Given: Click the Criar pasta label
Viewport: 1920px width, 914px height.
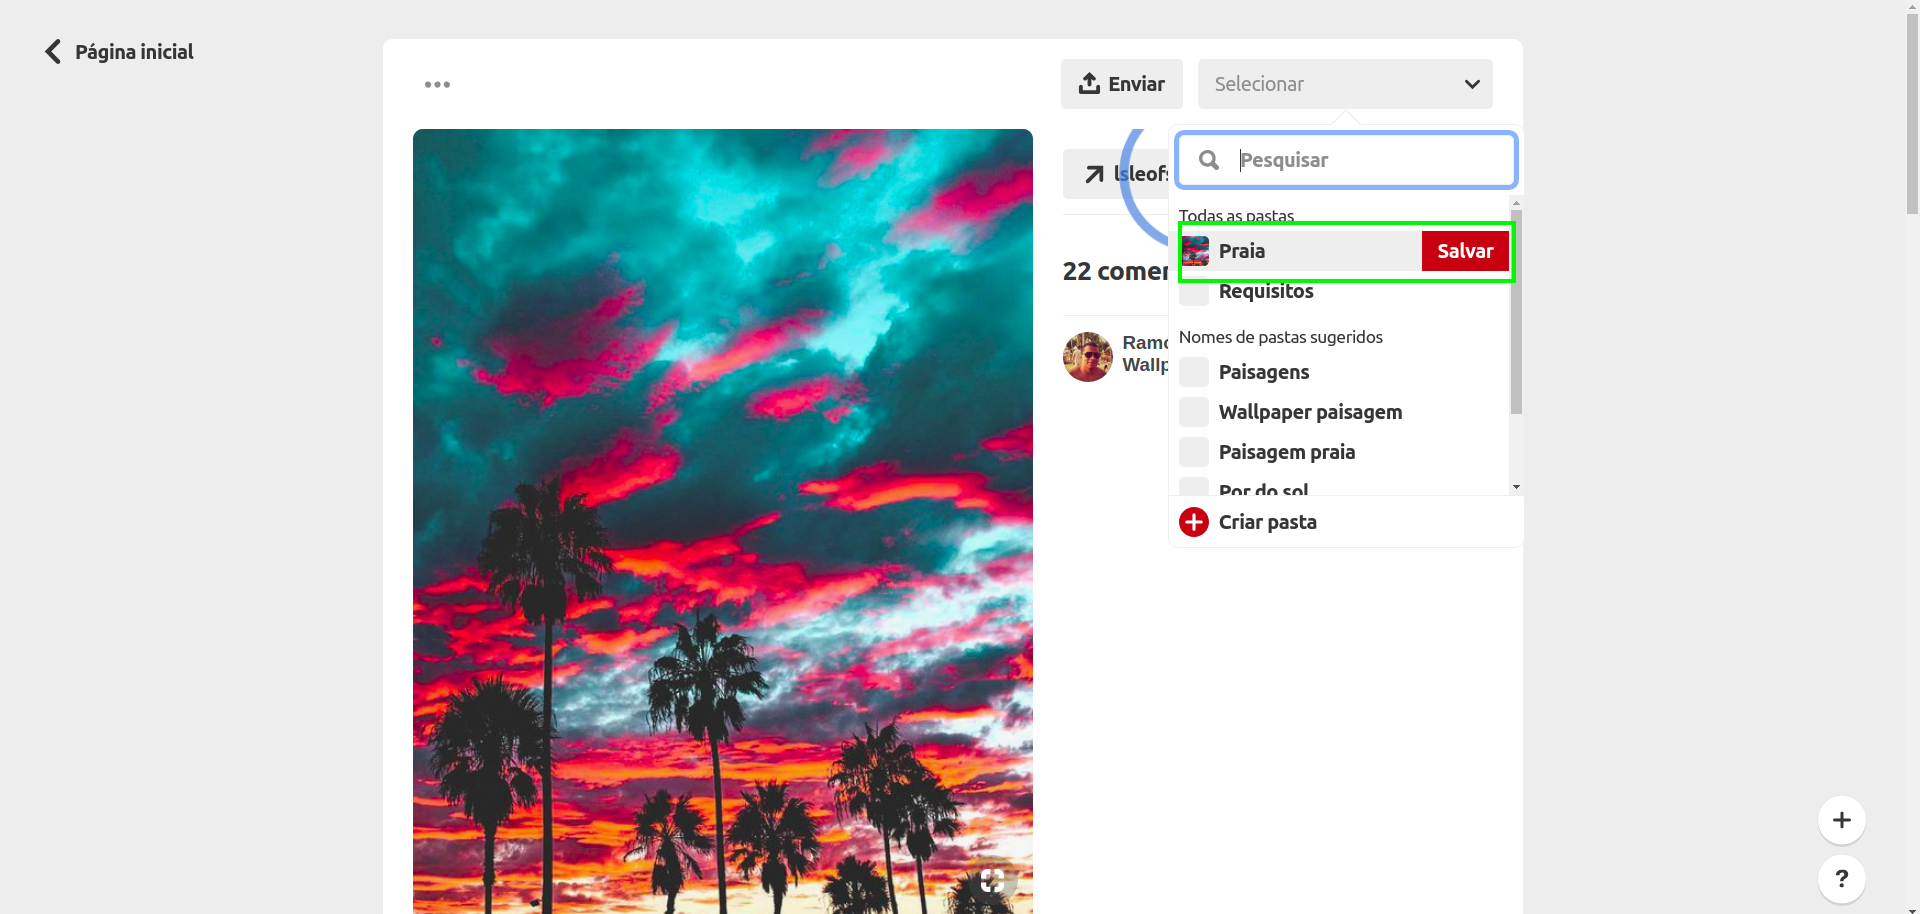Looking at the screenshot, I should [1267, 522].
